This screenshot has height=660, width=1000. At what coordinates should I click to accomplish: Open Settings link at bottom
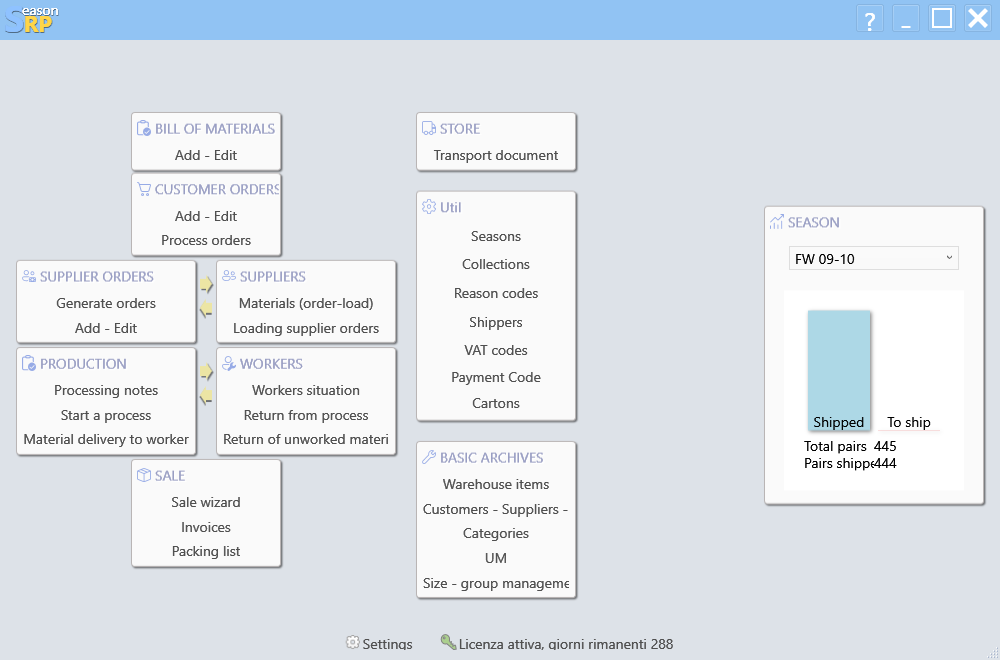388,644
